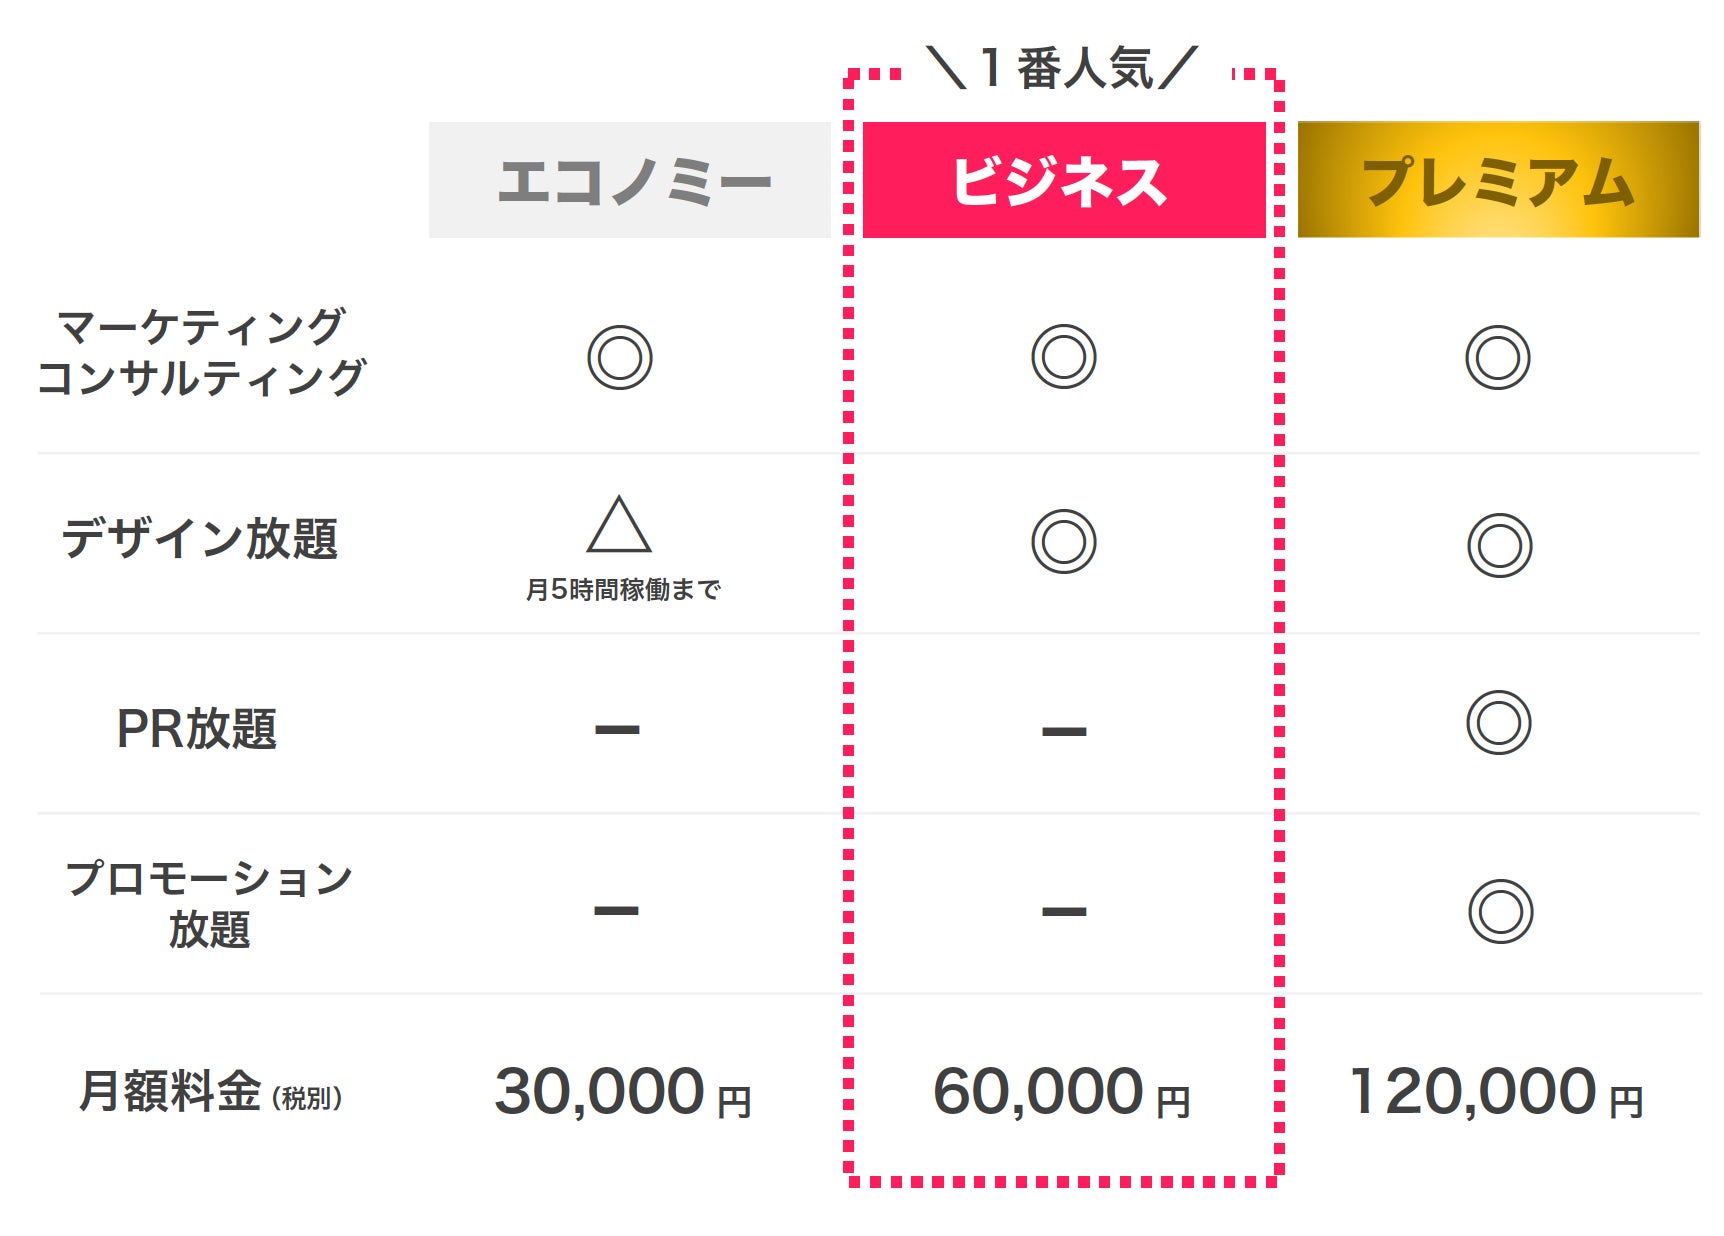Click Premium's プロモーション放題 double-circle icon

click(x=1500, y=911)
